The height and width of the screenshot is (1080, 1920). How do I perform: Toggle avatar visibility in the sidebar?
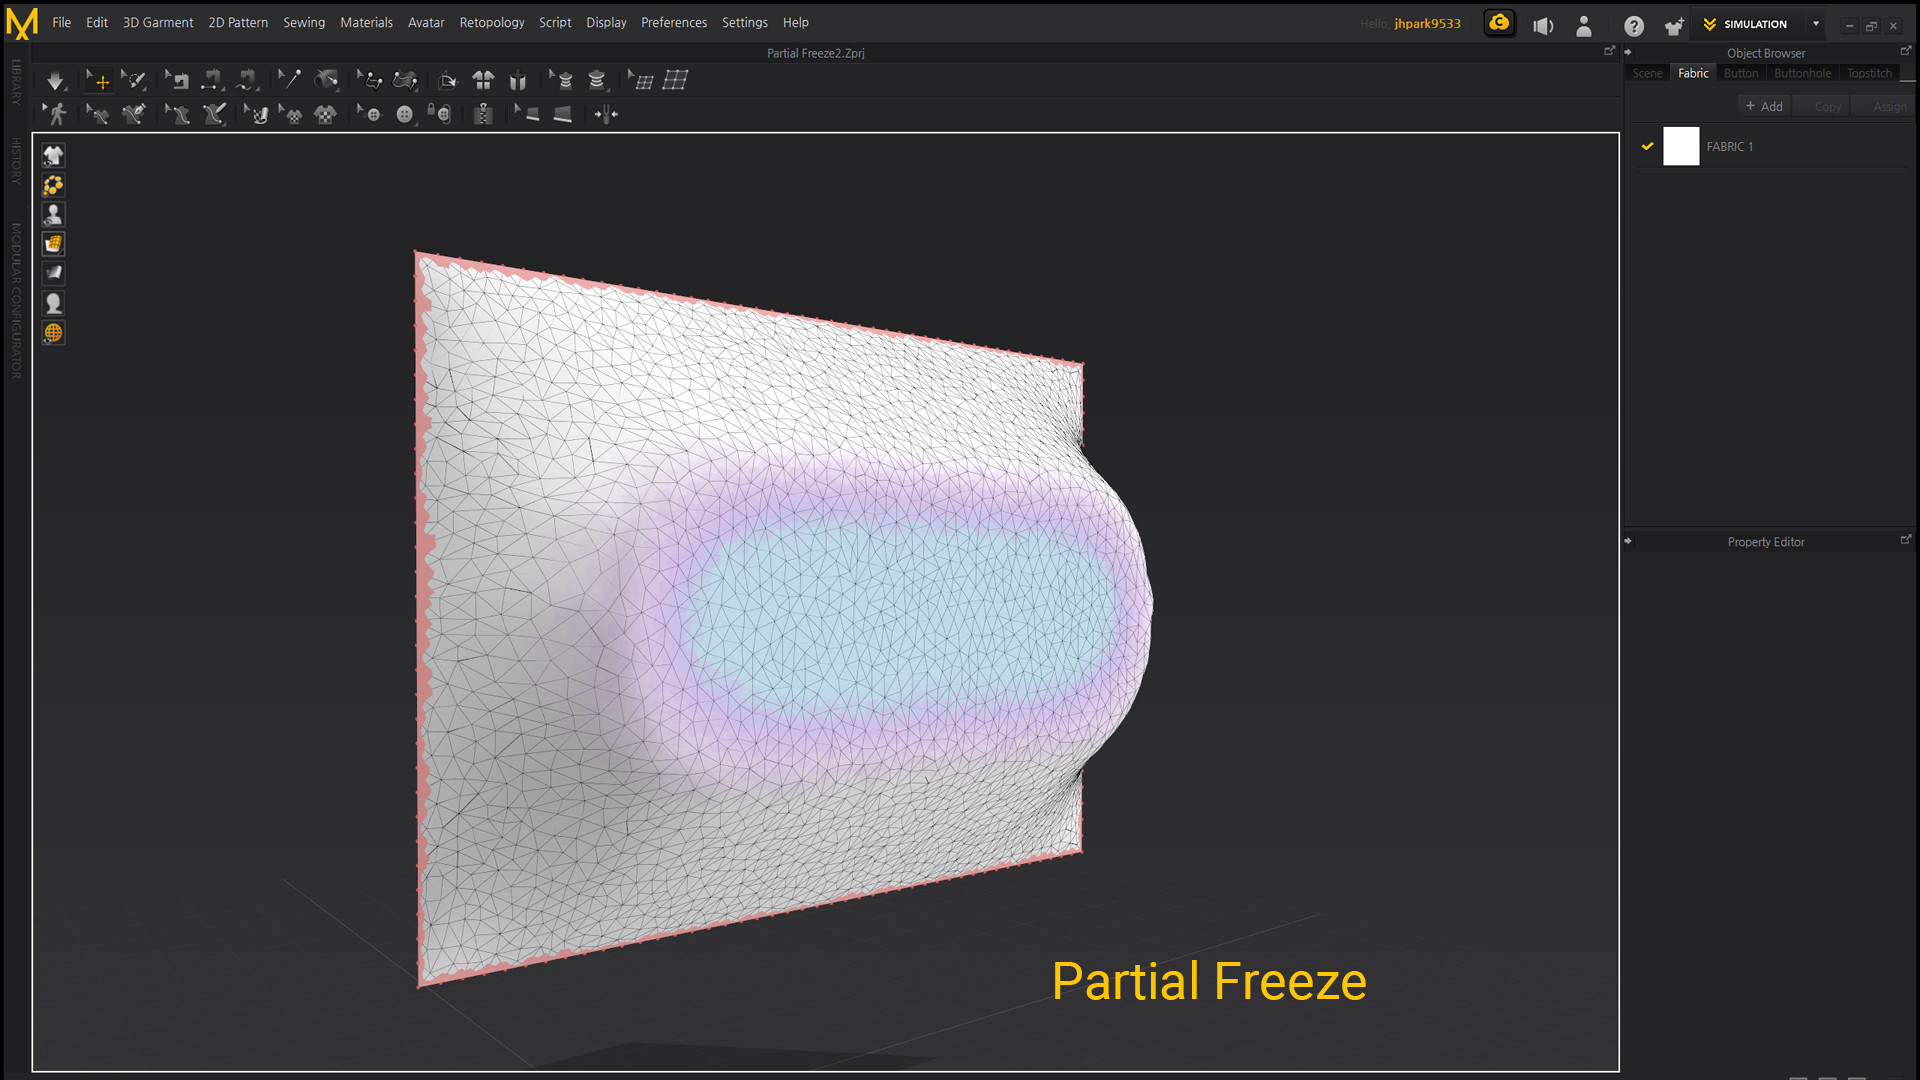click(53, 214)
